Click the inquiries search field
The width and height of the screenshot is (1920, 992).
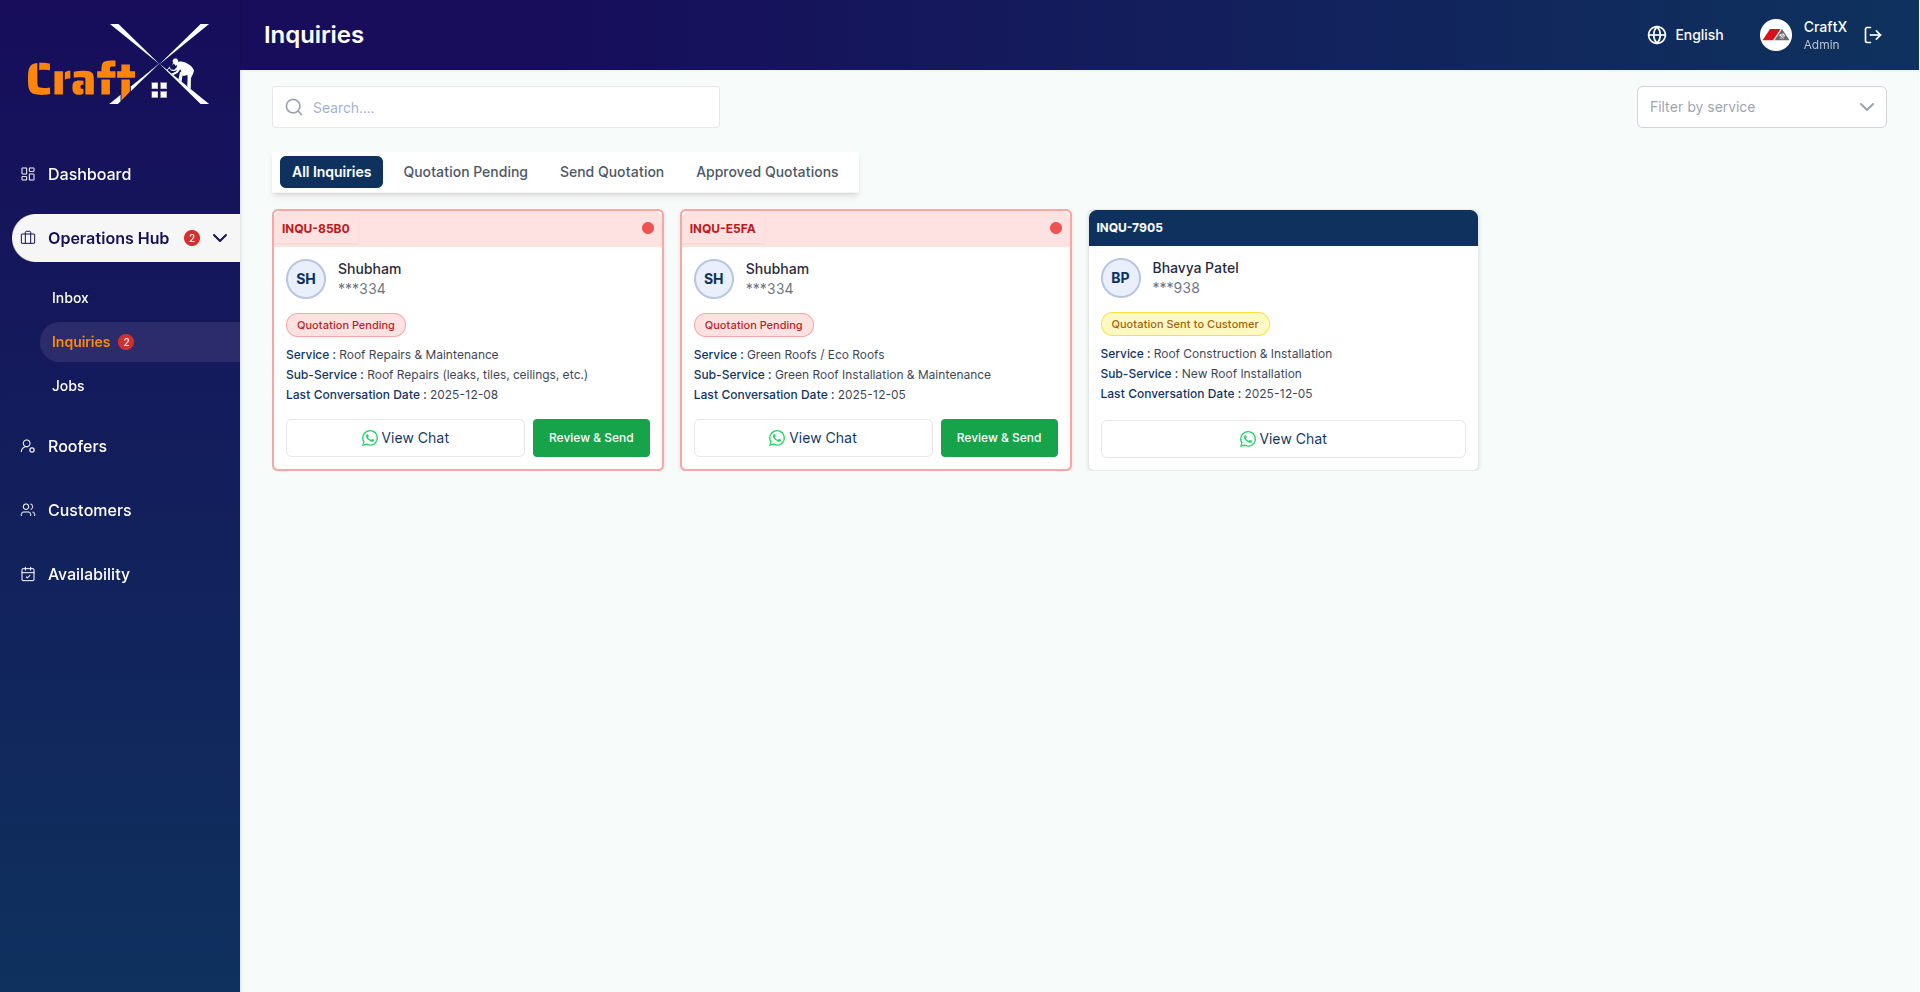coord(495,107)
